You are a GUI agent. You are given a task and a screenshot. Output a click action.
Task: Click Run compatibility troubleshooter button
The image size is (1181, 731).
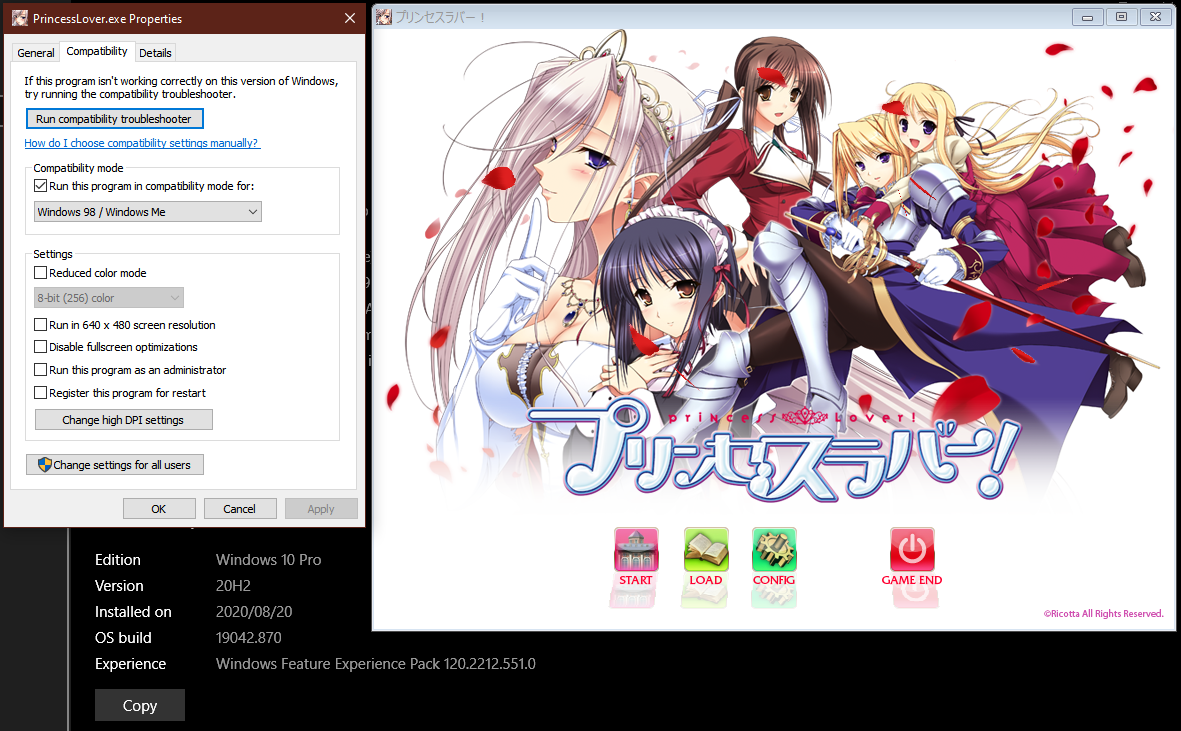coord(114,119)
